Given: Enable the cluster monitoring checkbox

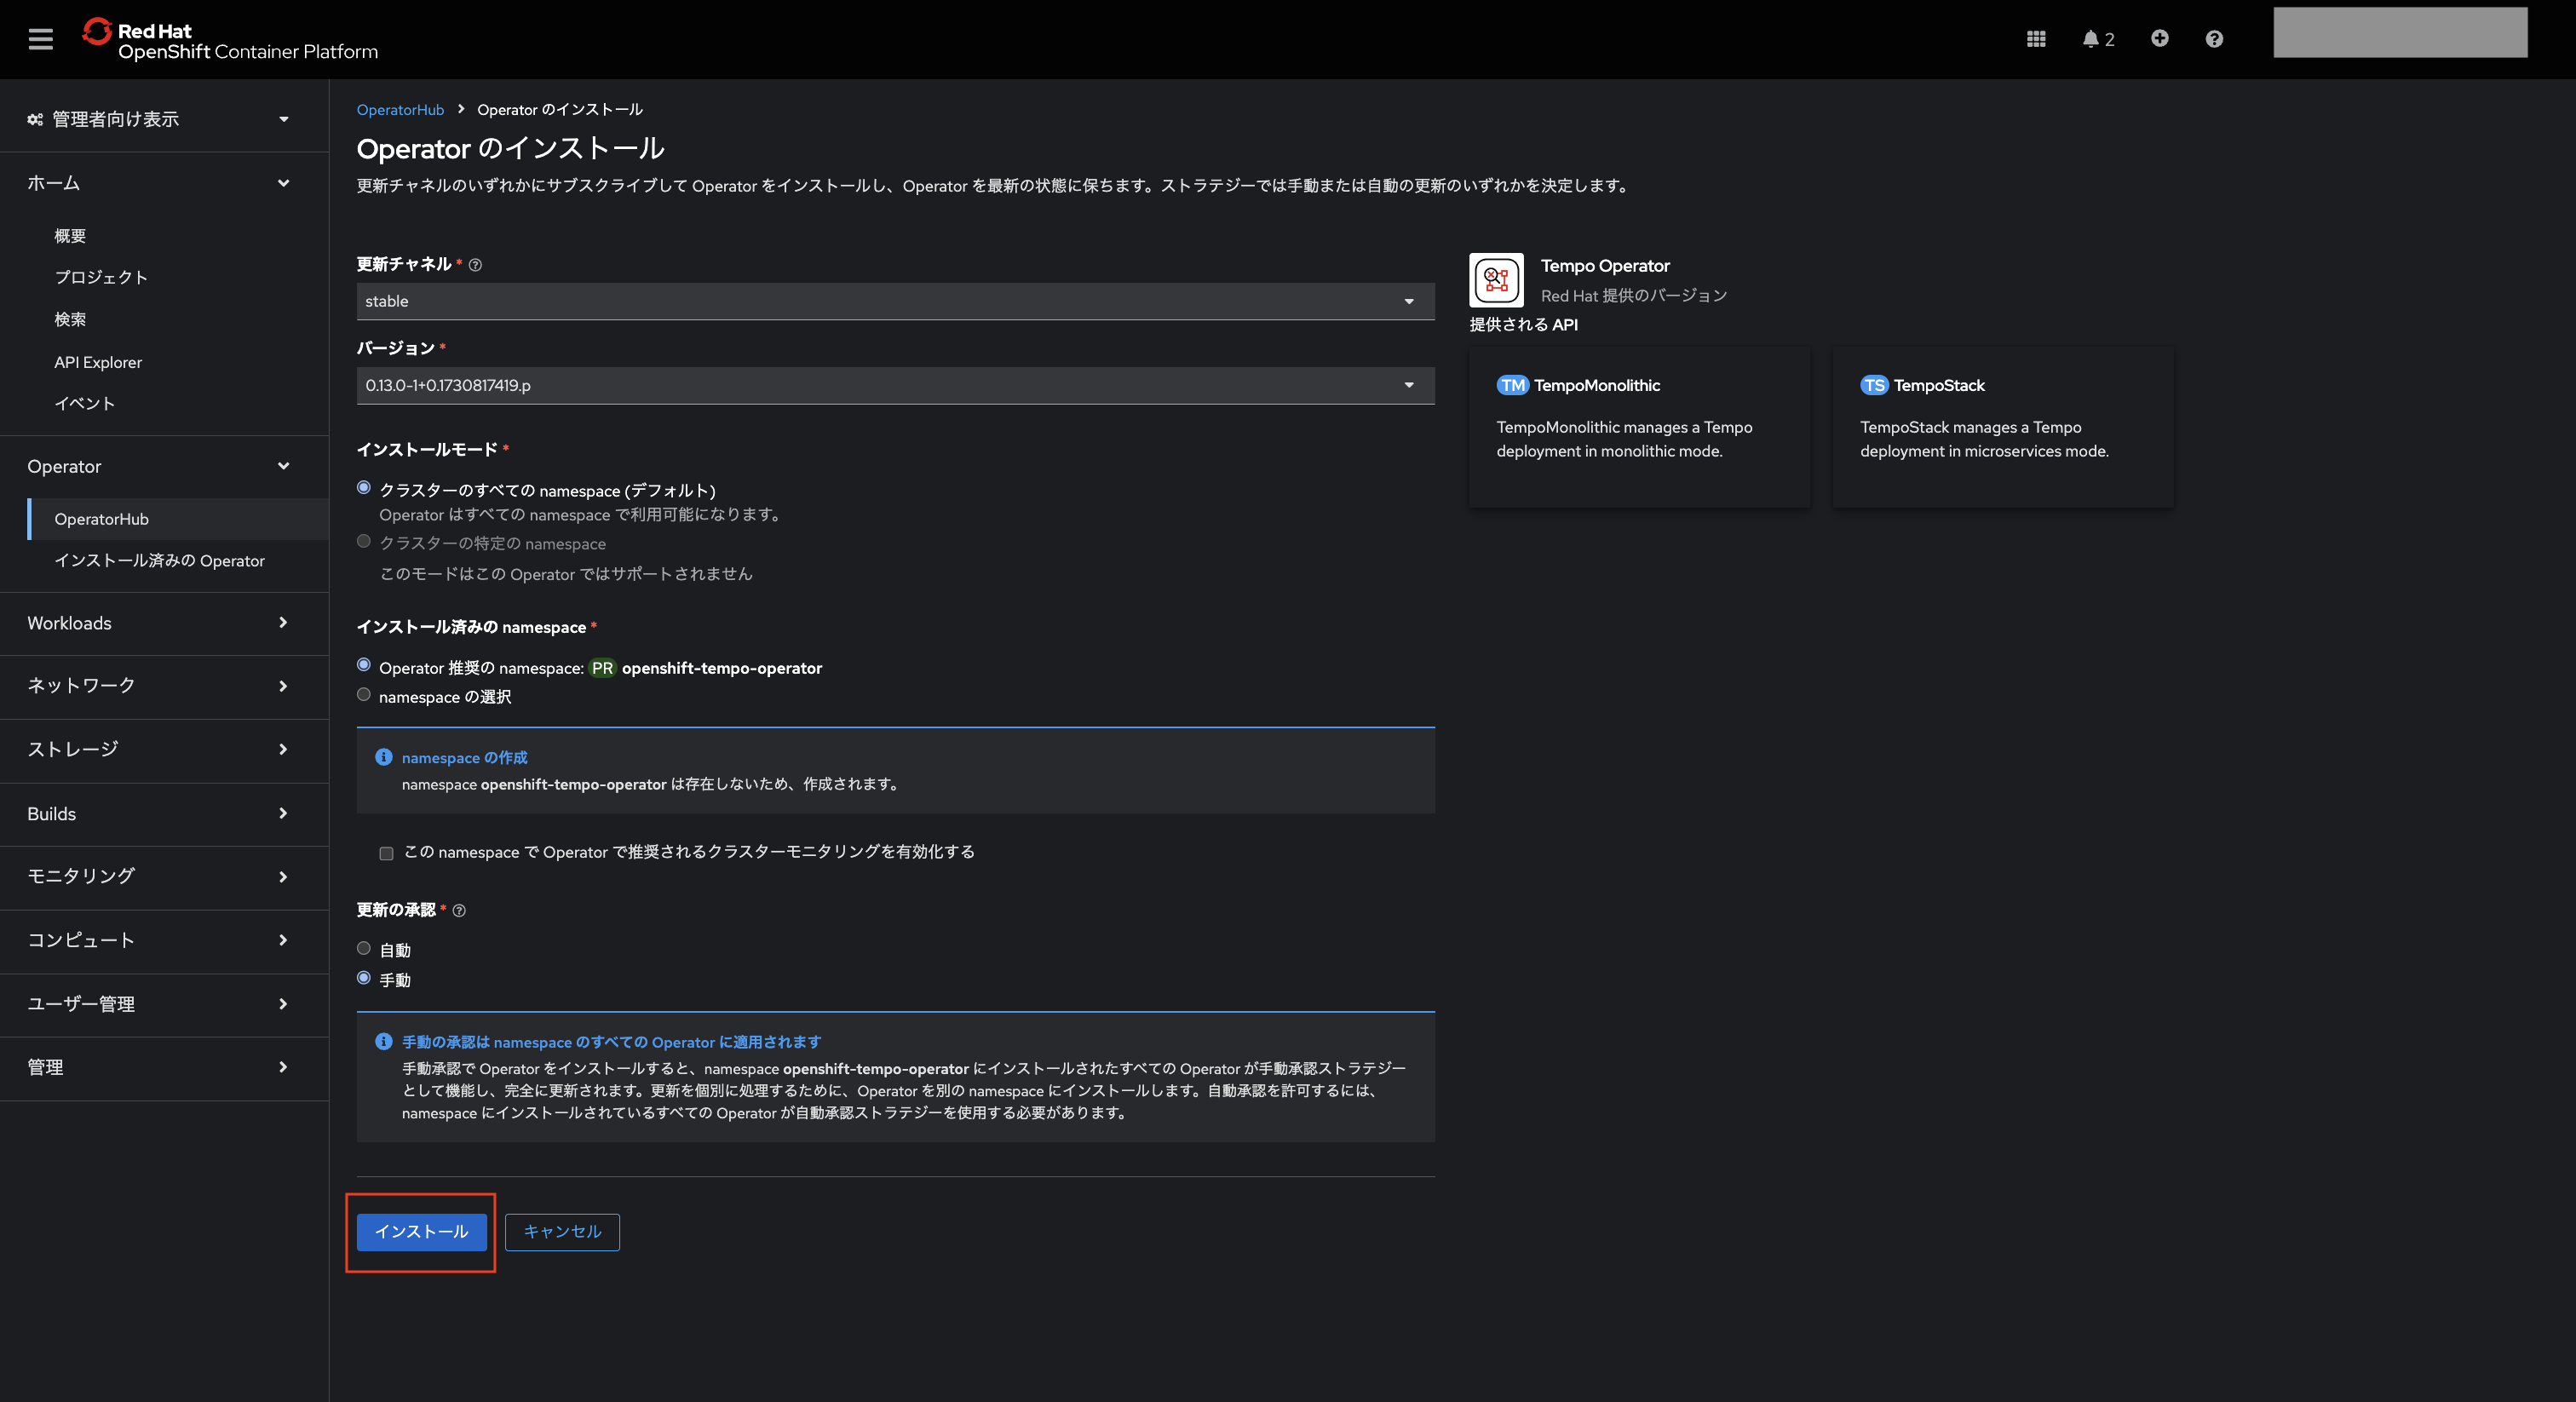Looking at the screenshot, I should coord(386,853).
